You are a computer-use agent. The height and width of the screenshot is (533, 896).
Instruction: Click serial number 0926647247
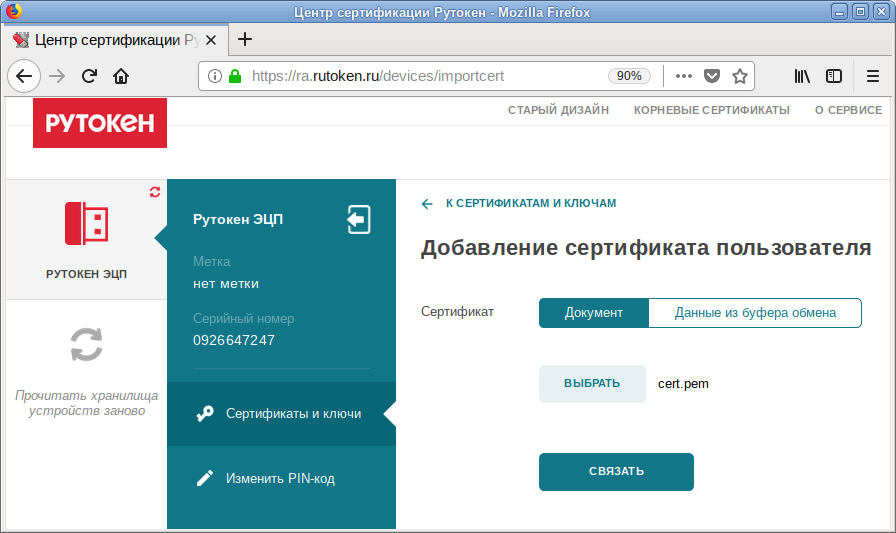234,340
